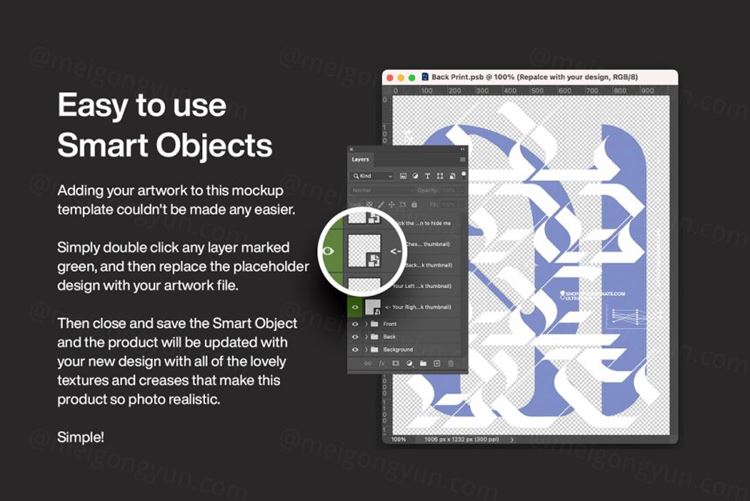Click the Add layer mask icon
This screenshot has width=750, height=501.
(x=394, y=363)
